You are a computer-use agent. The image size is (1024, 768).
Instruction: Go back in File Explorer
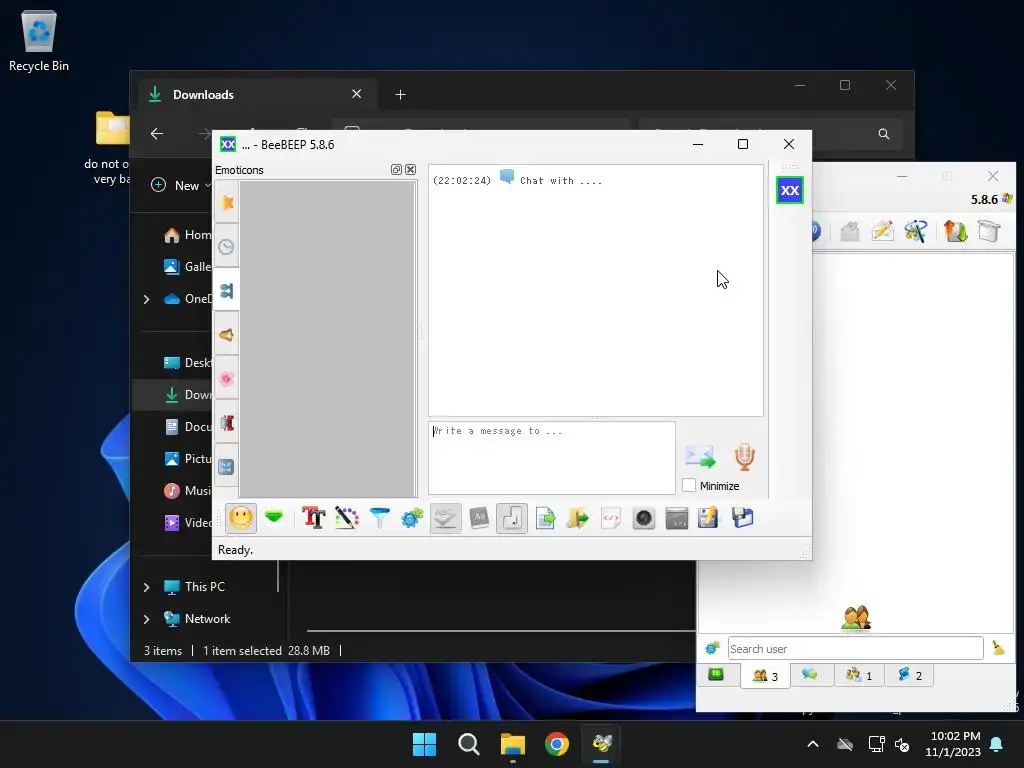click(x=157, y=134)
